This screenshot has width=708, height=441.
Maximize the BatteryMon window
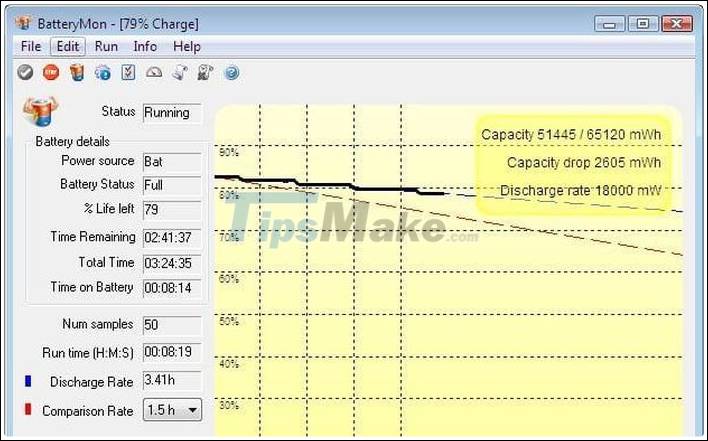tap(643, 23)
